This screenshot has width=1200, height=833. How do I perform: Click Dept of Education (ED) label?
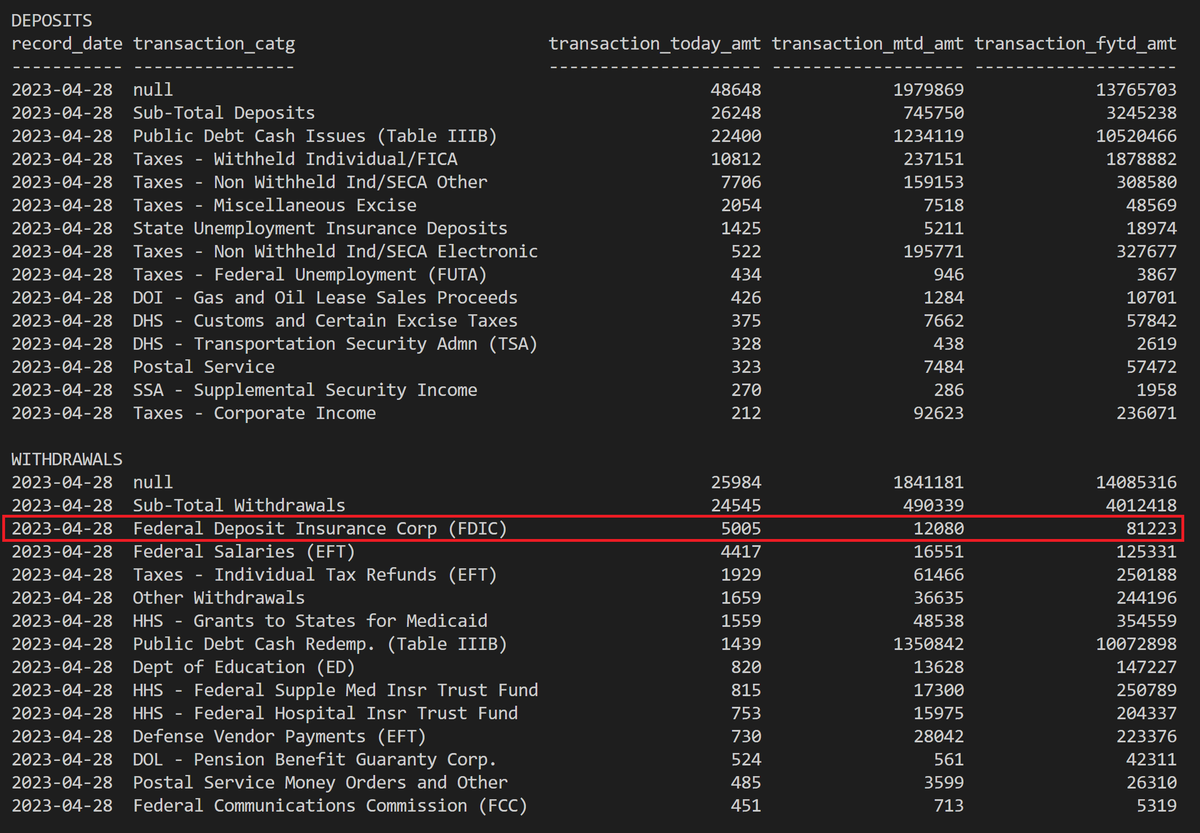pos(243,666)
